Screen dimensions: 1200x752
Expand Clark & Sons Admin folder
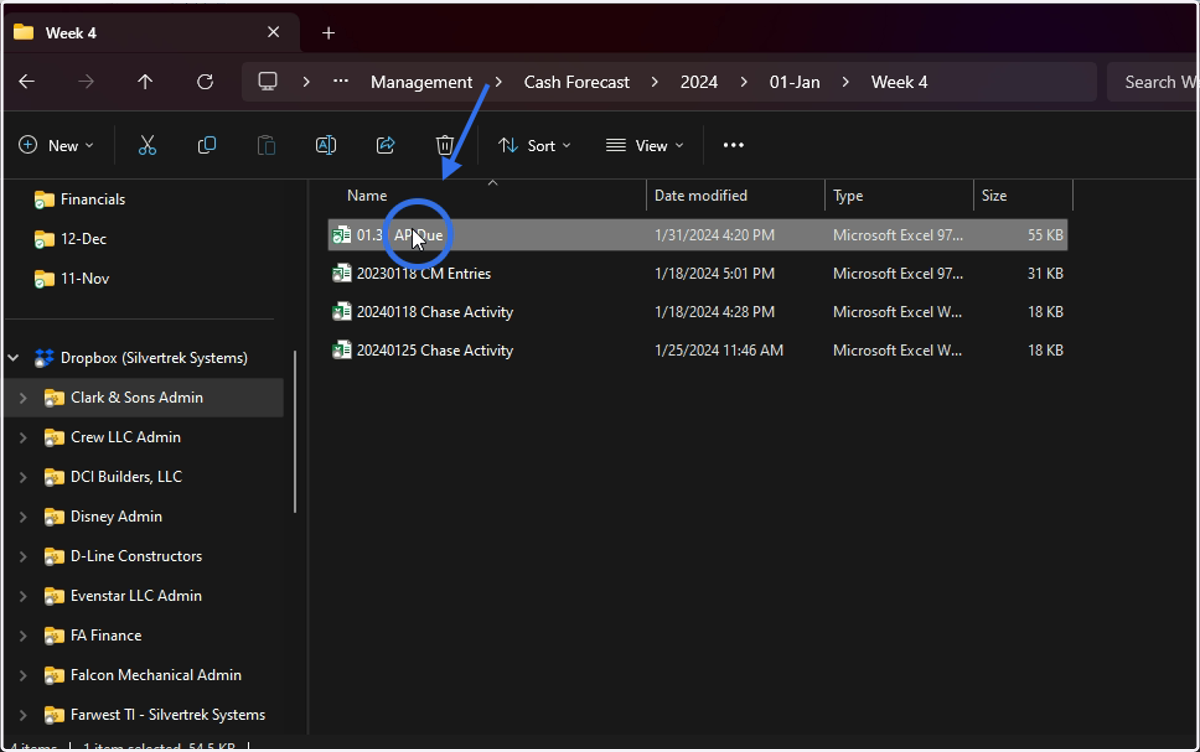23,398
